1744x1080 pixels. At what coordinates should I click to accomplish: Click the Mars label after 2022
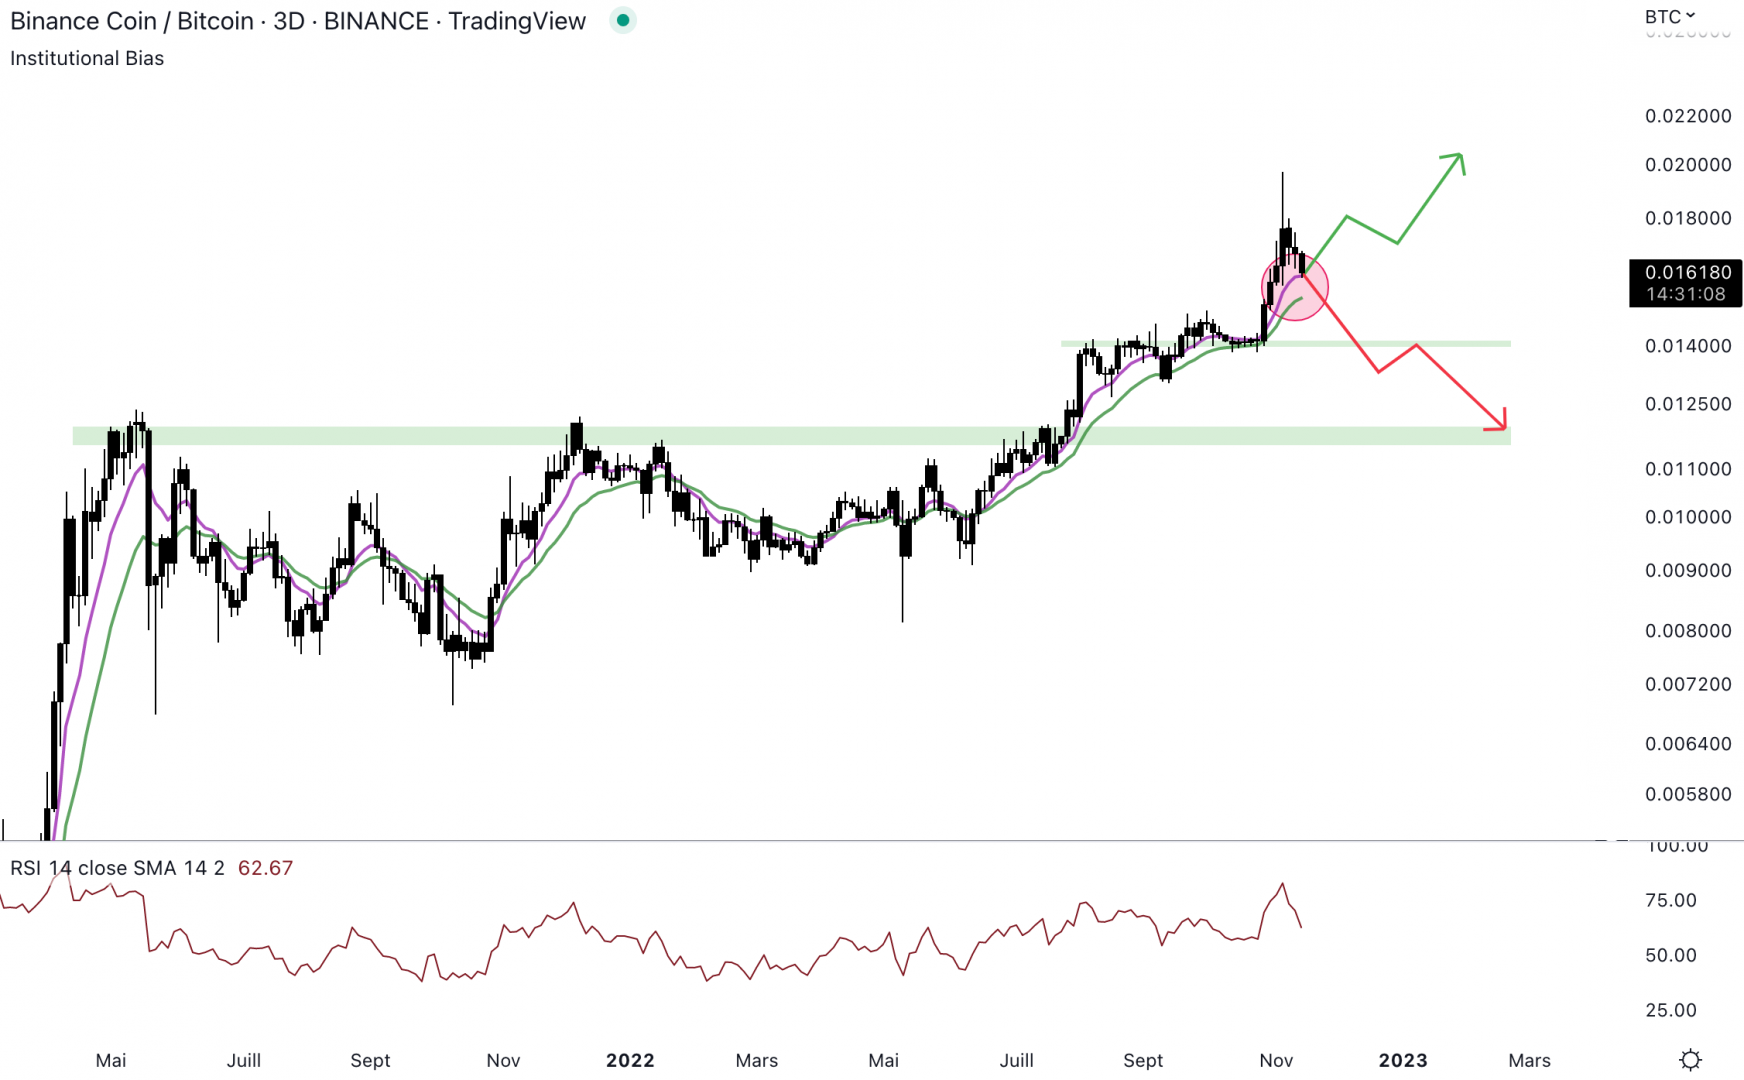(x=757, y=1061)
